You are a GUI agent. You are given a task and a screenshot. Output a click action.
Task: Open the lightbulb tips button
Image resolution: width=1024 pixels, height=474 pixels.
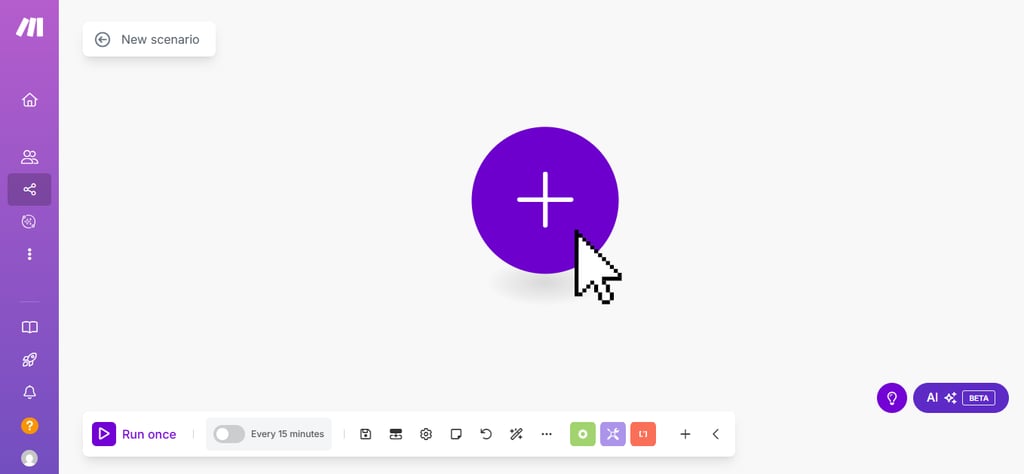tap(892, 398)
